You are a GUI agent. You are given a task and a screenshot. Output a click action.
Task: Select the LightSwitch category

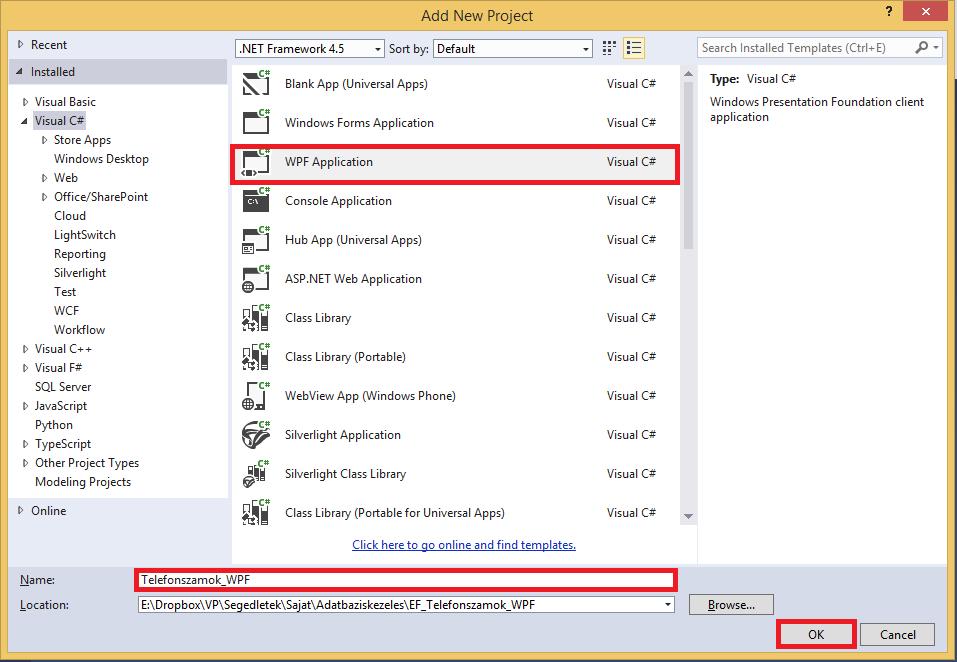pos(84,235)
